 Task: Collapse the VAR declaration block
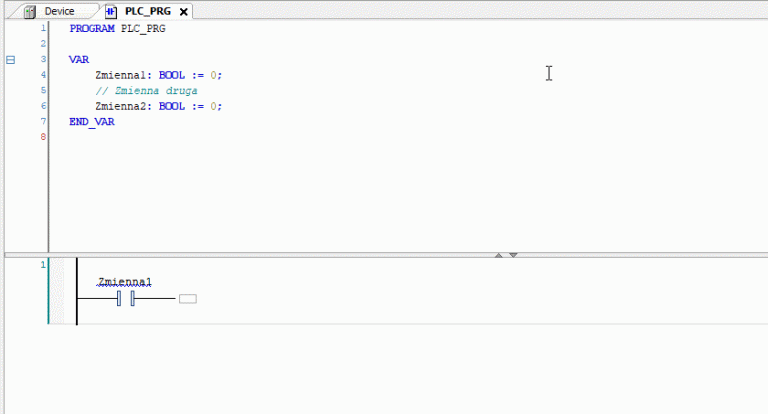[11, 60]
